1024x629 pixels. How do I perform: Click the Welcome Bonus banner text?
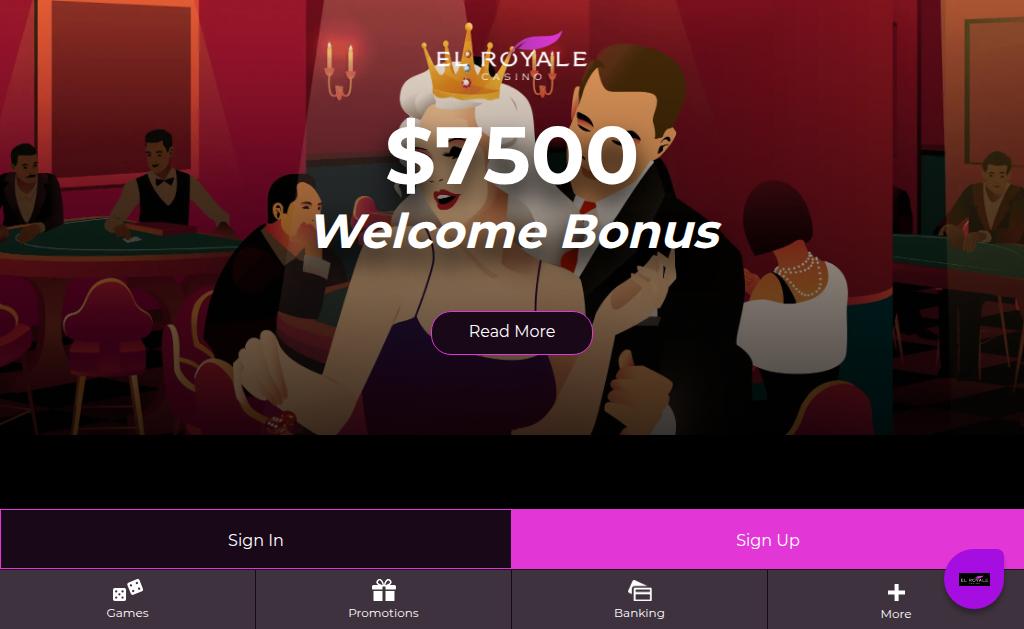[517, 231]
